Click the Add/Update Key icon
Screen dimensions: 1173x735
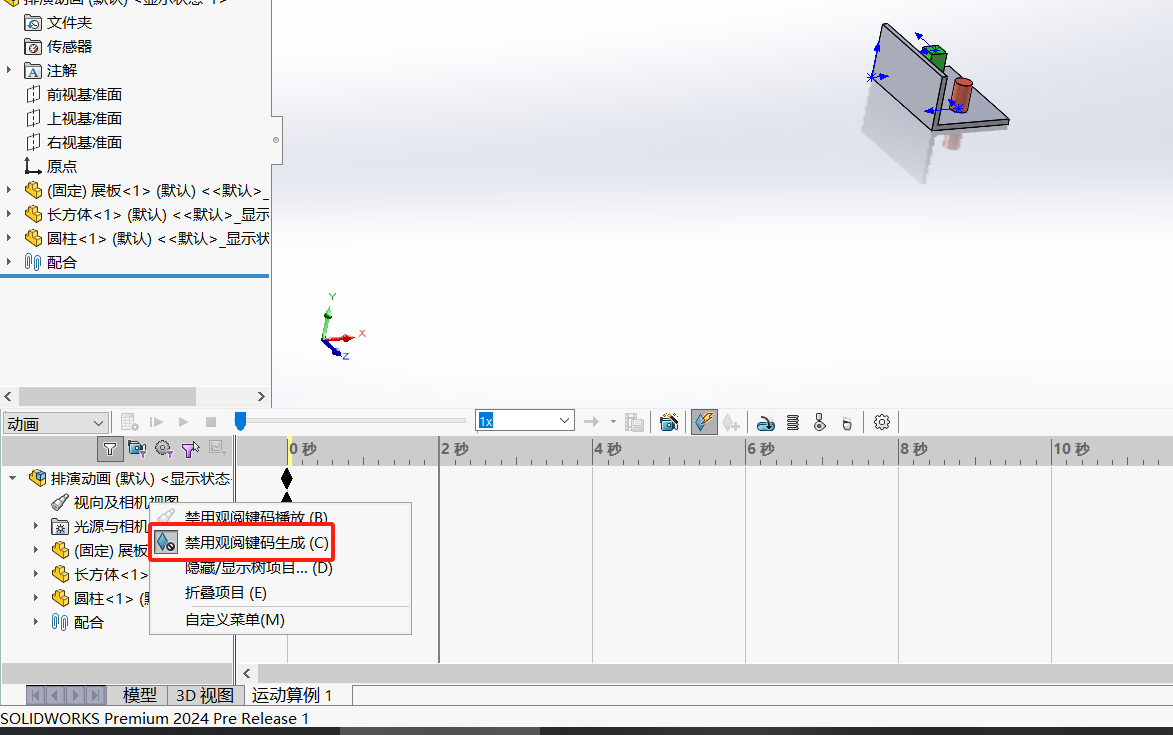pos(731,422)
